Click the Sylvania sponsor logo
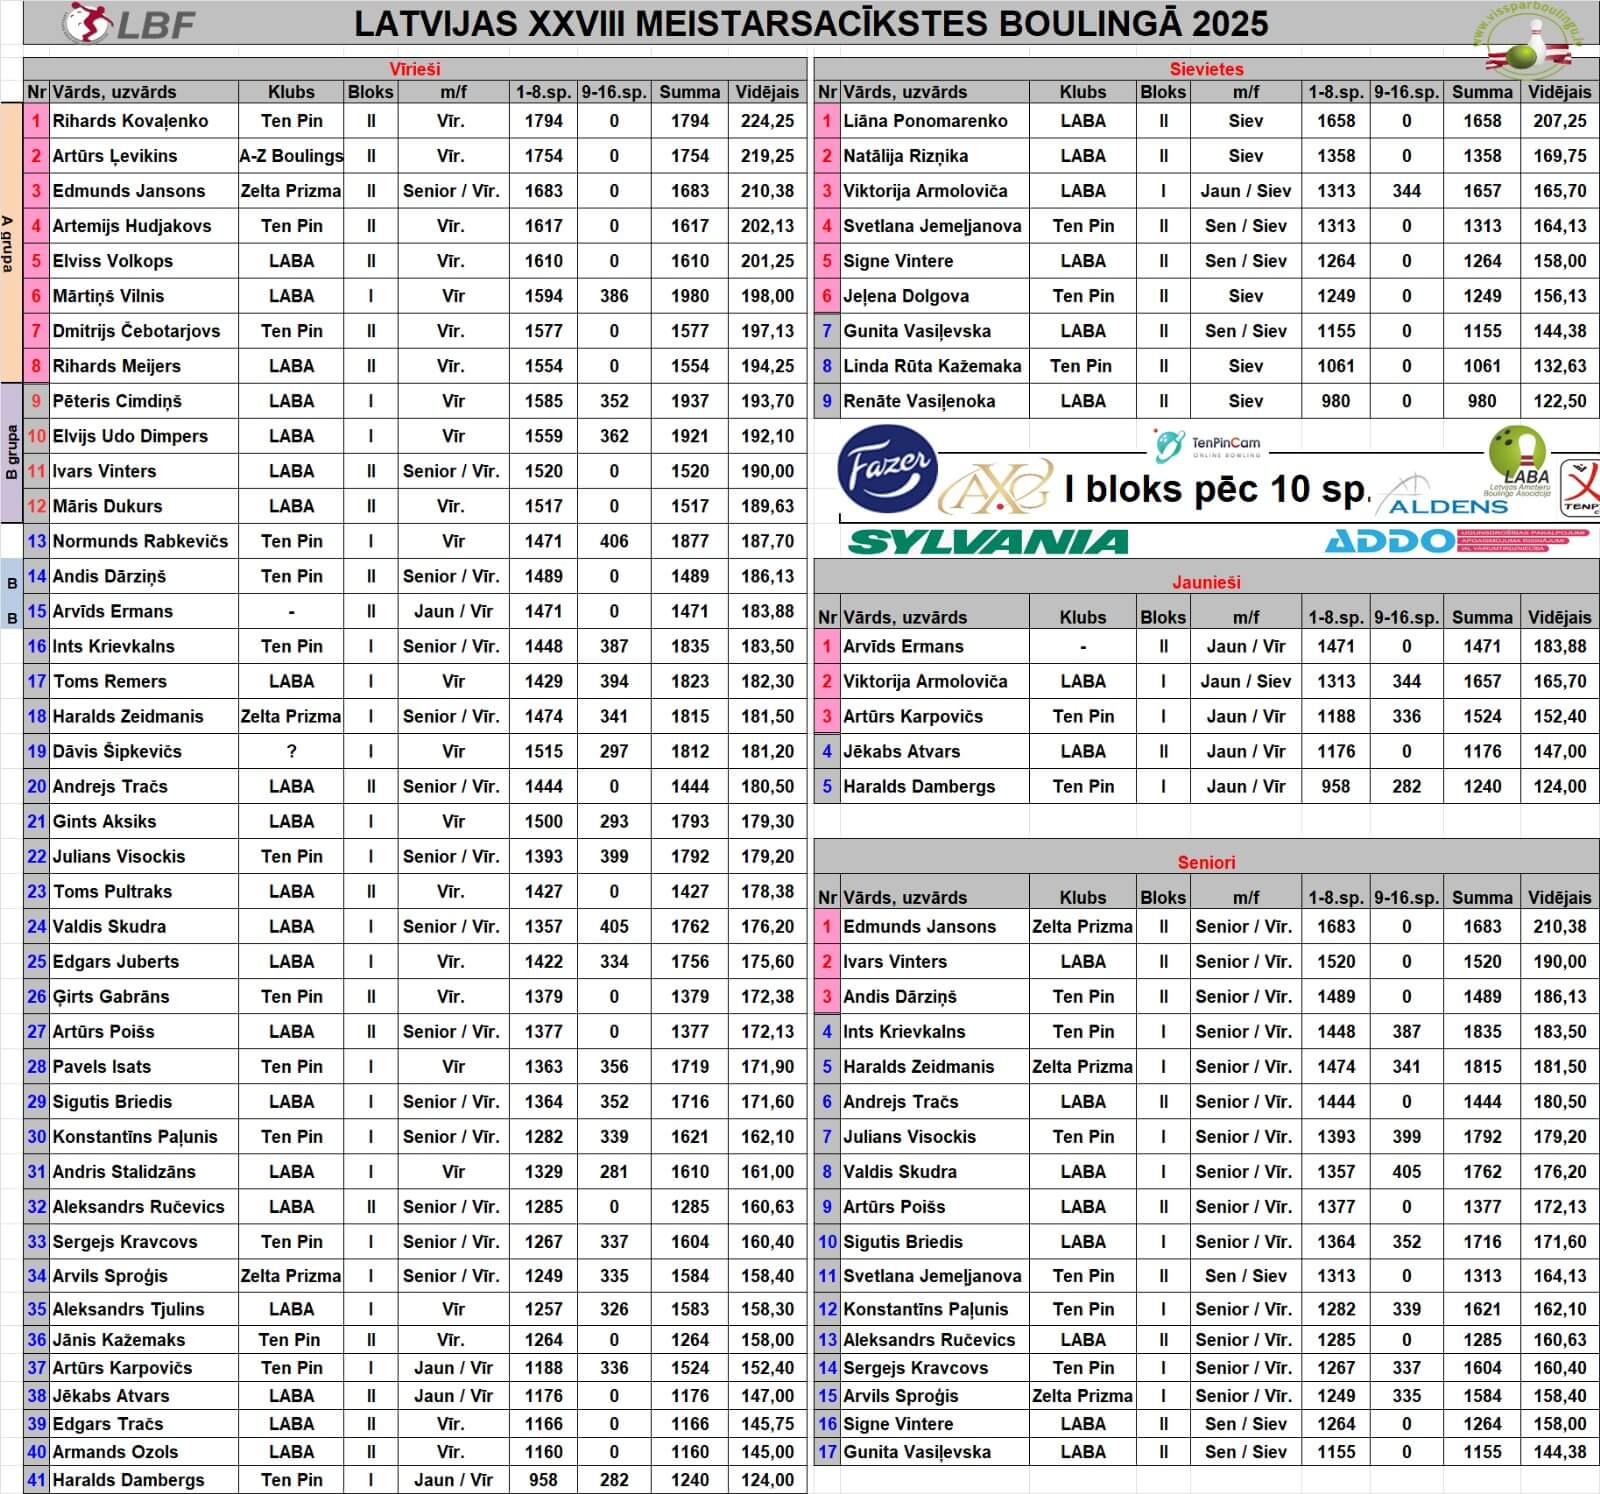Screen dimensions: 1600x1494 988,542
